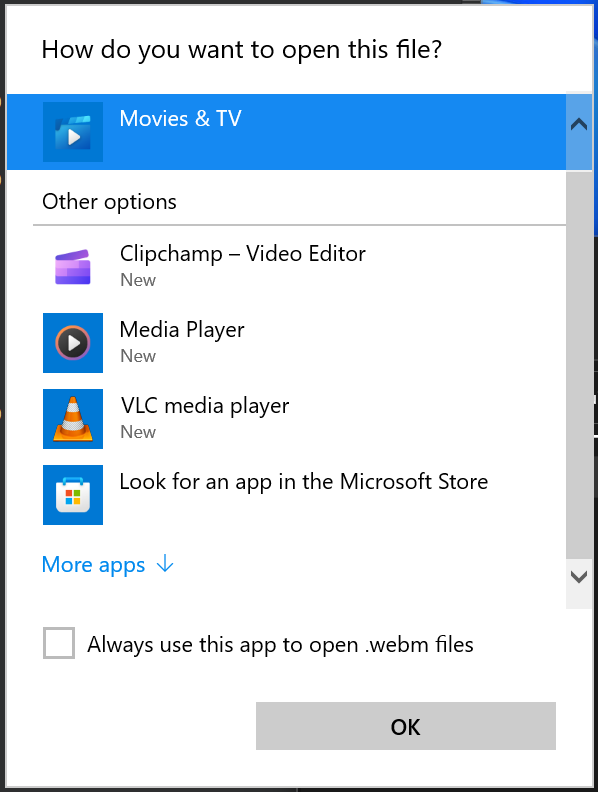The height and width of the screenshot is (792, 598).
Task: Click the down arrow beside More apps
Action: click(x=165, y=563)
